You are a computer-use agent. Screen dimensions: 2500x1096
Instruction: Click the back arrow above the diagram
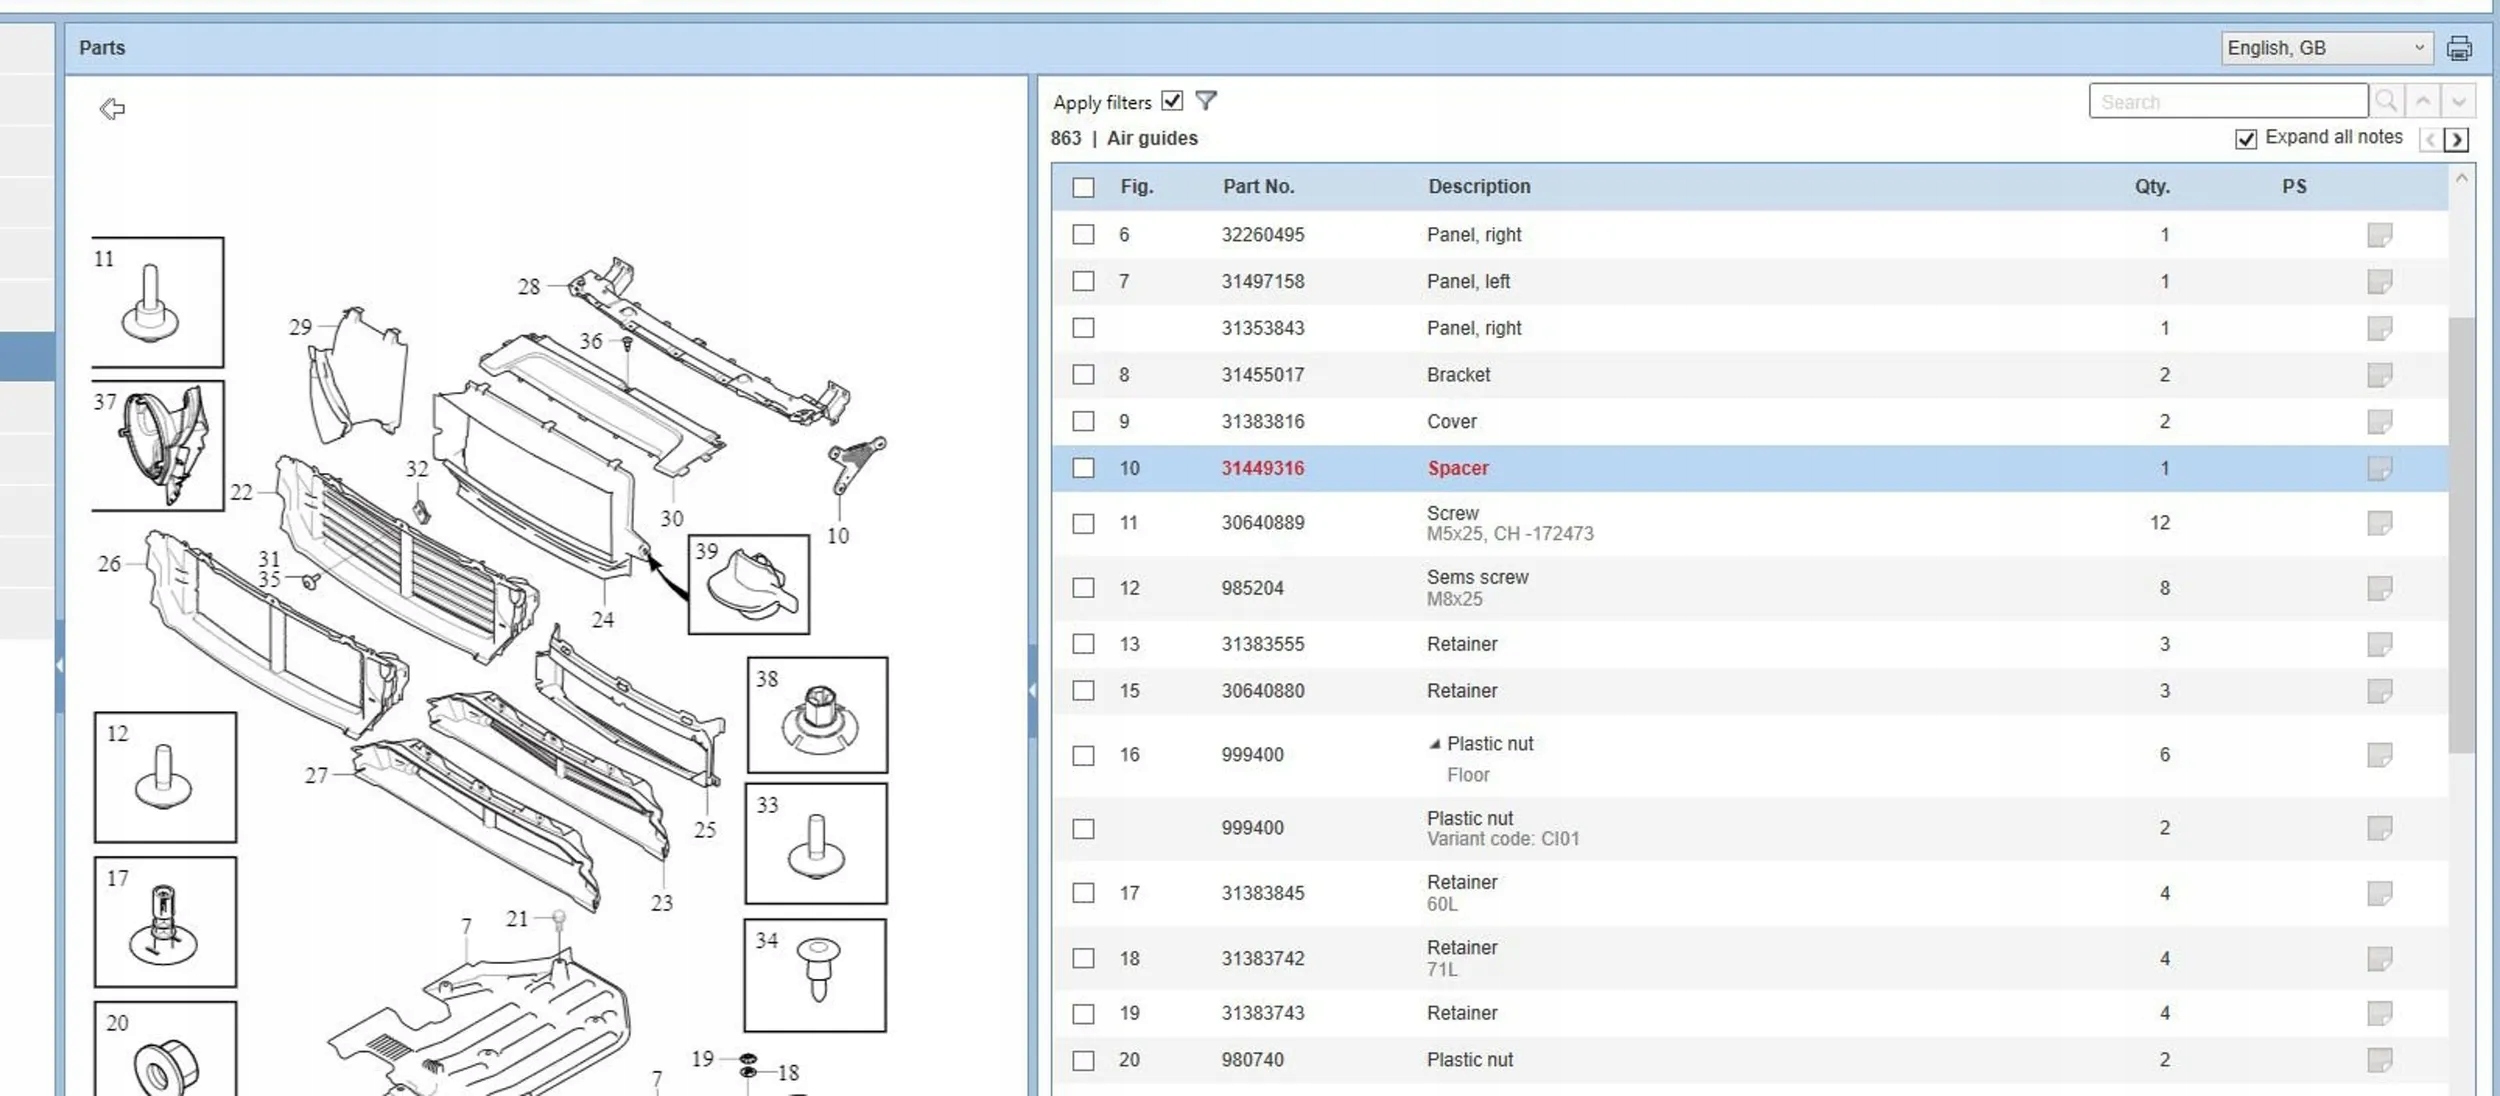112,109
